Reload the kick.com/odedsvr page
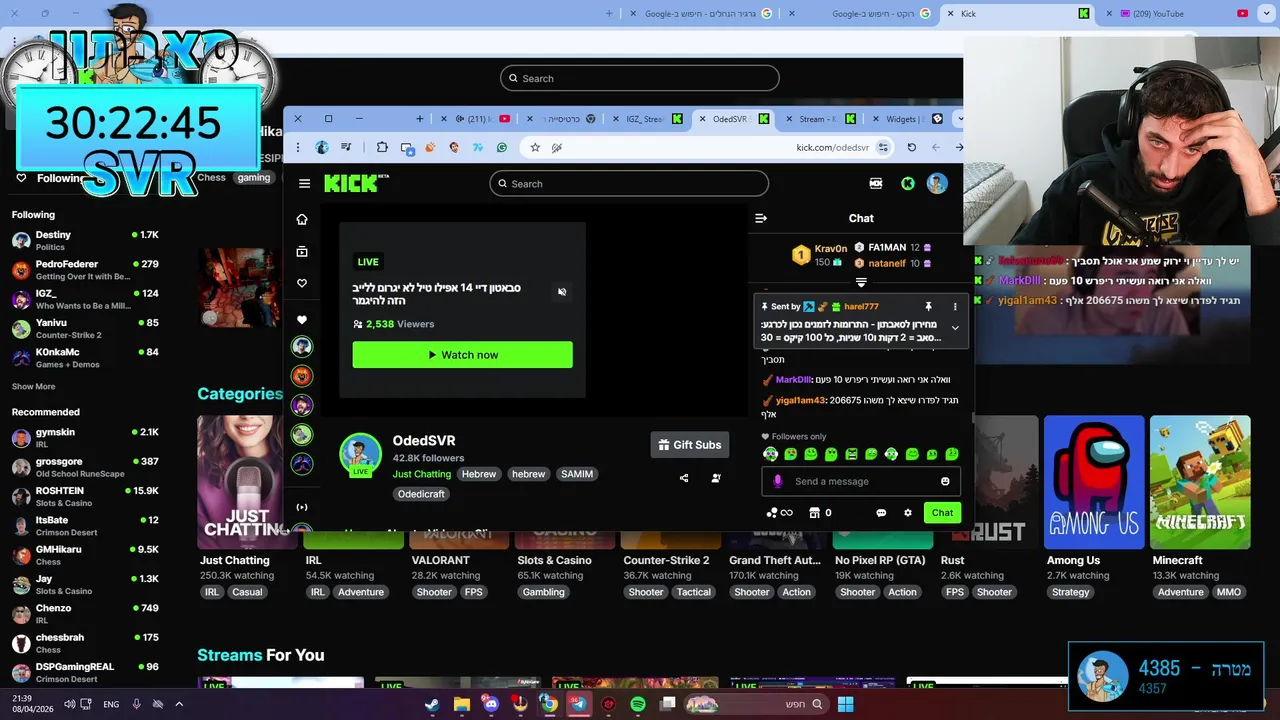The image size is (1280, 720). click(911, 147)
